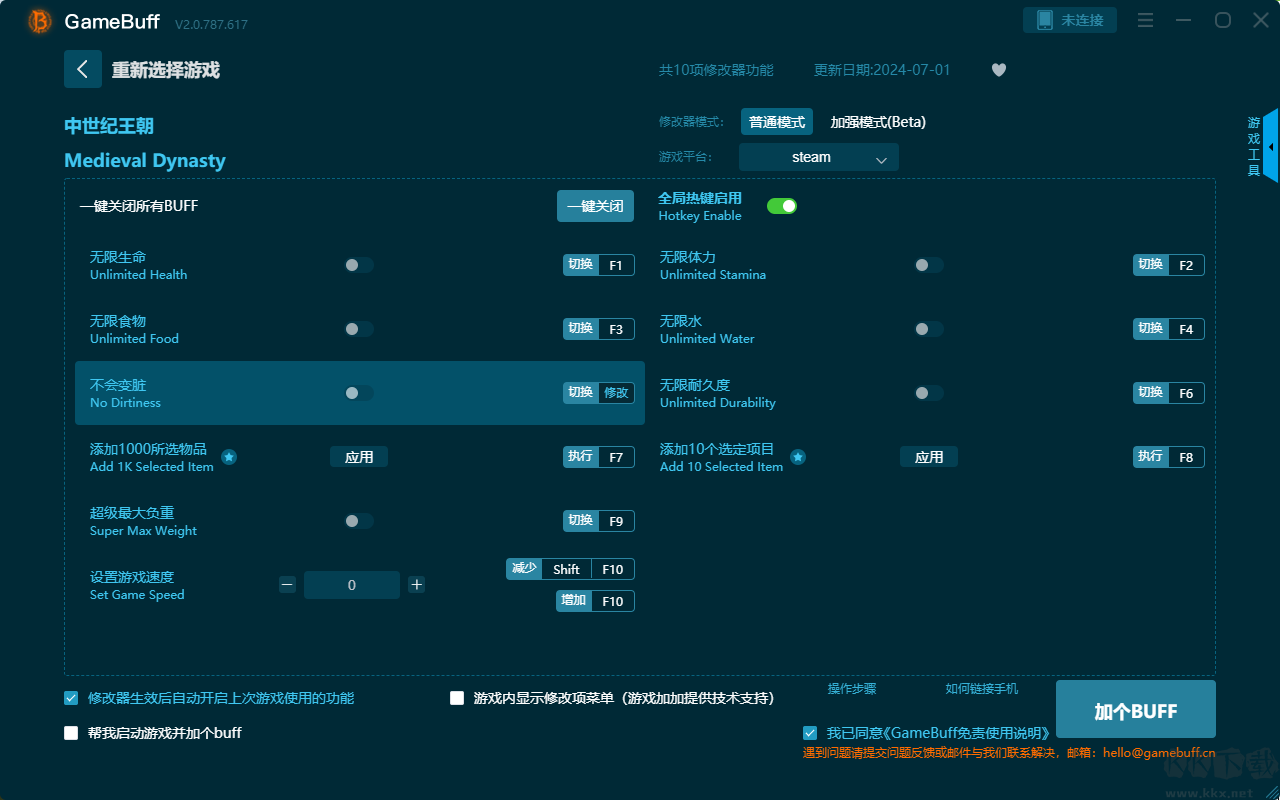The width and height of the screenshot is (1280, 800).
Task: Click the 共10项修改器功能 text
Action: [716, 70]
